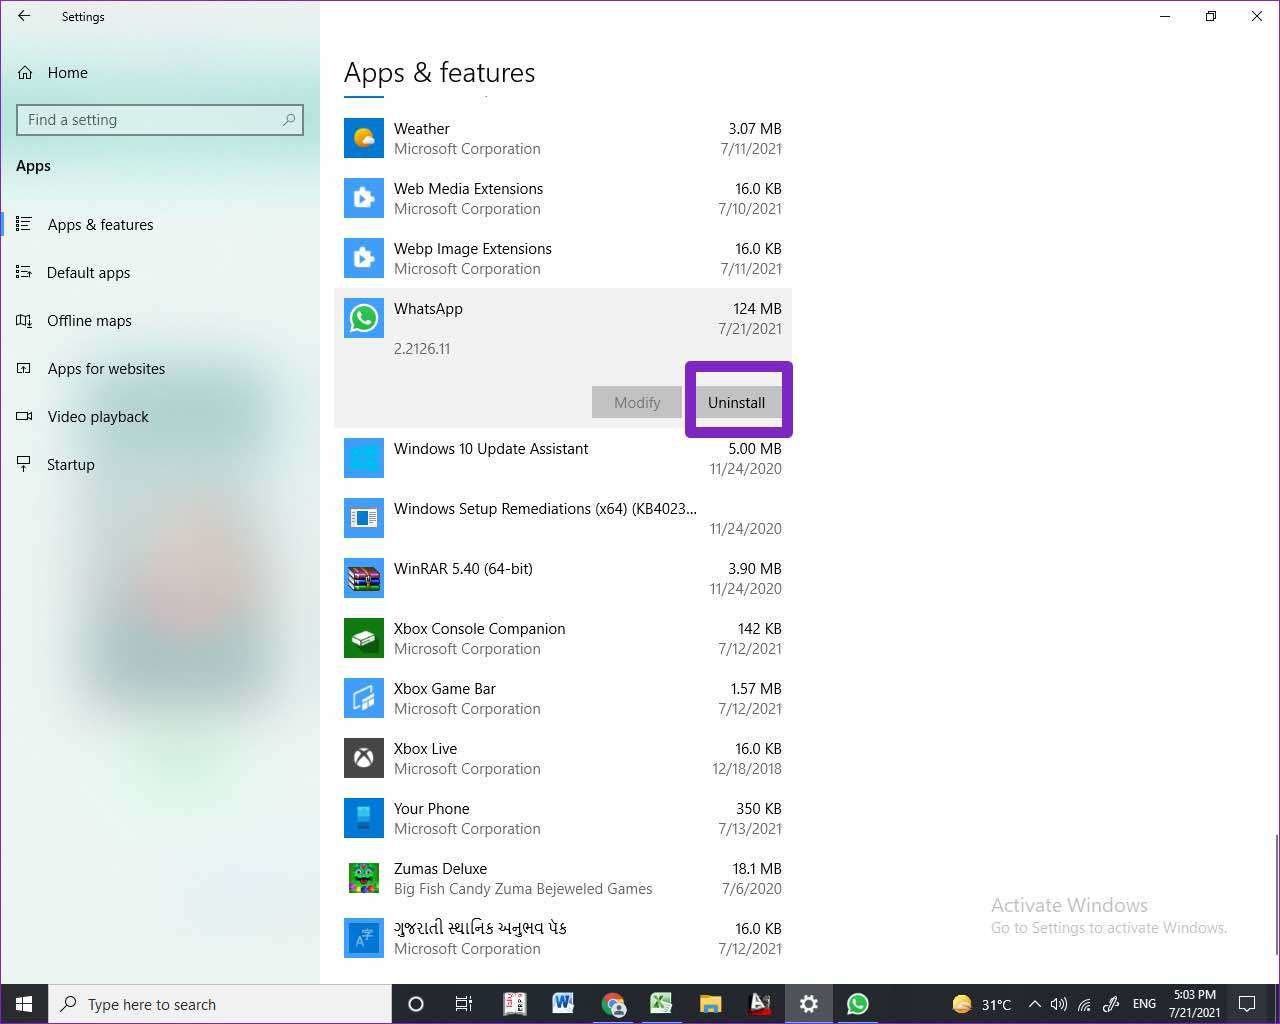This screenshot has height=1024, width=1280.
Task: Open Google Chrome from the taskbar
Action: pos(612,1004)
